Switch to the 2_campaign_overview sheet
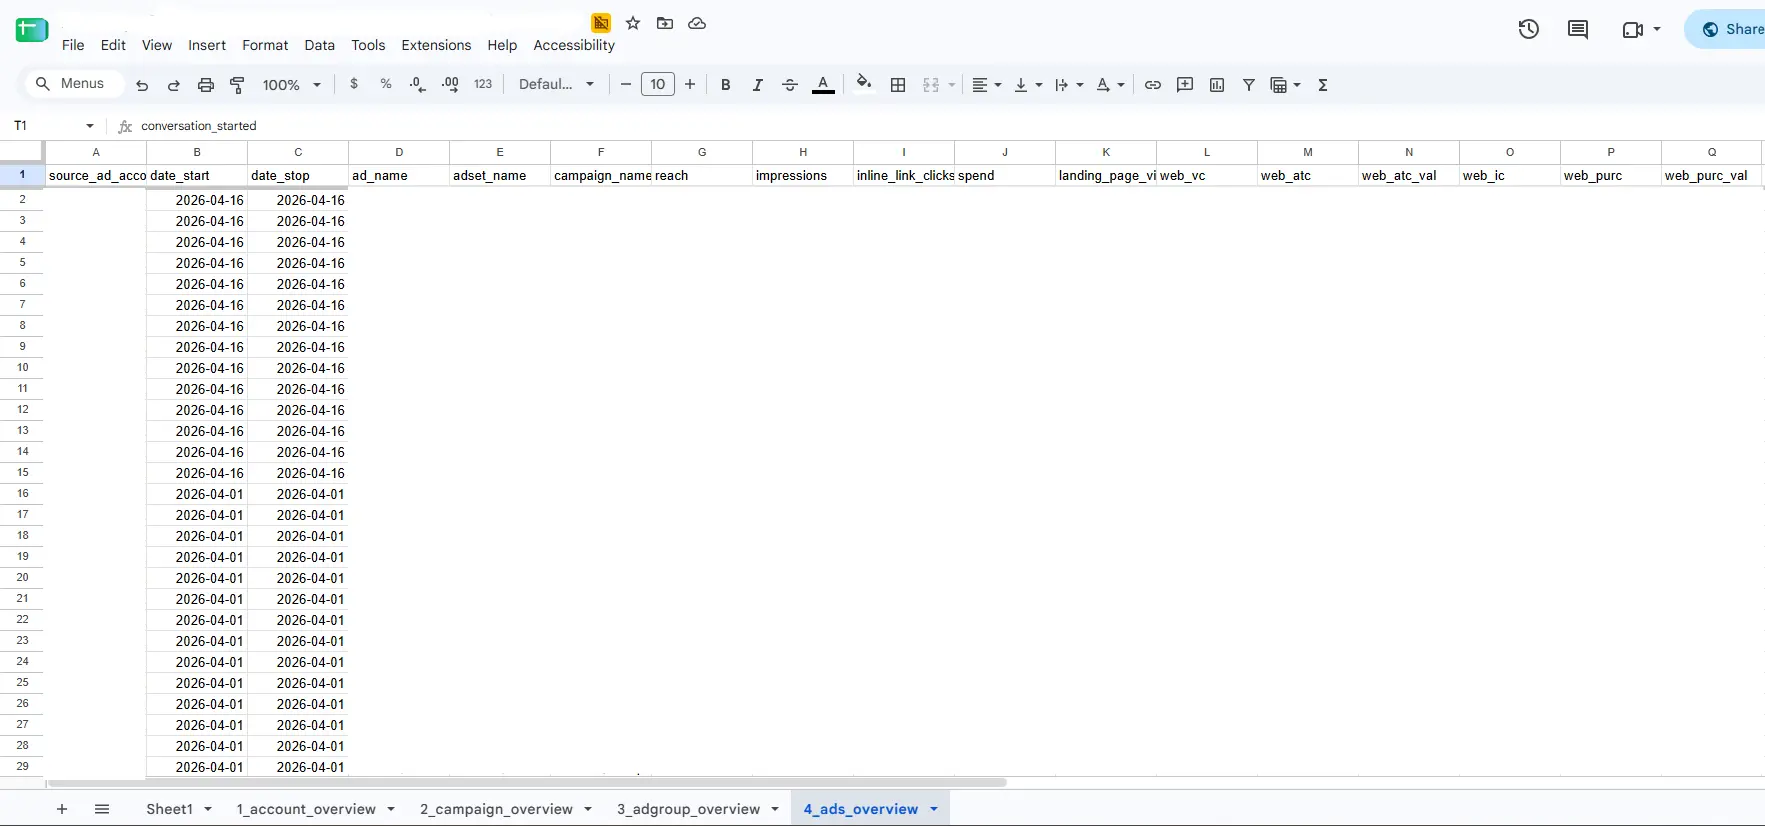1765x826 pixels. 496,809
